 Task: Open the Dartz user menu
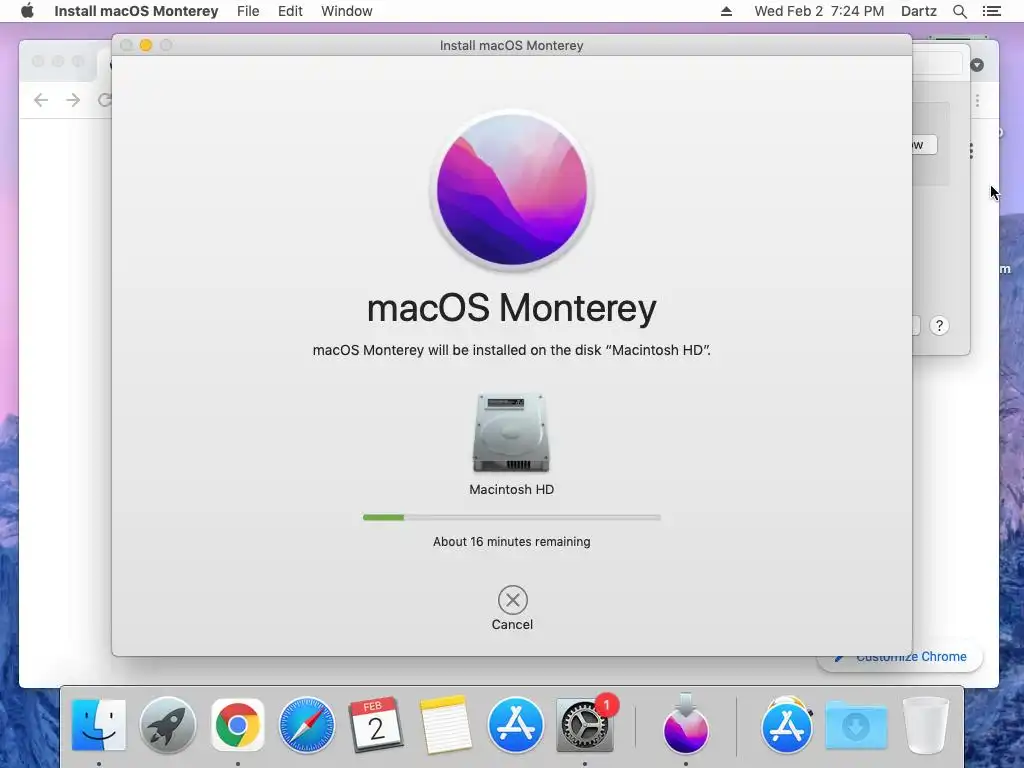coord(919,11)
